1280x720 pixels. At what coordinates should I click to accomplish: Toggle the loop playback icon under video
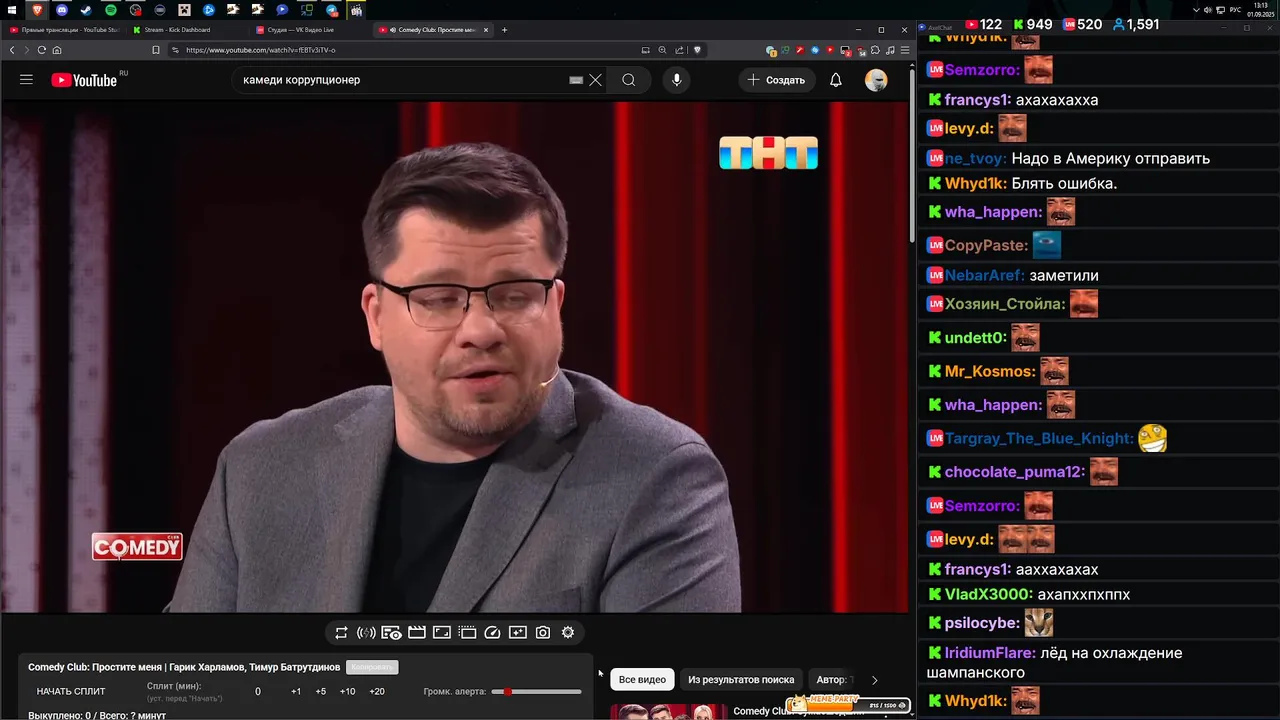point(341,632)
